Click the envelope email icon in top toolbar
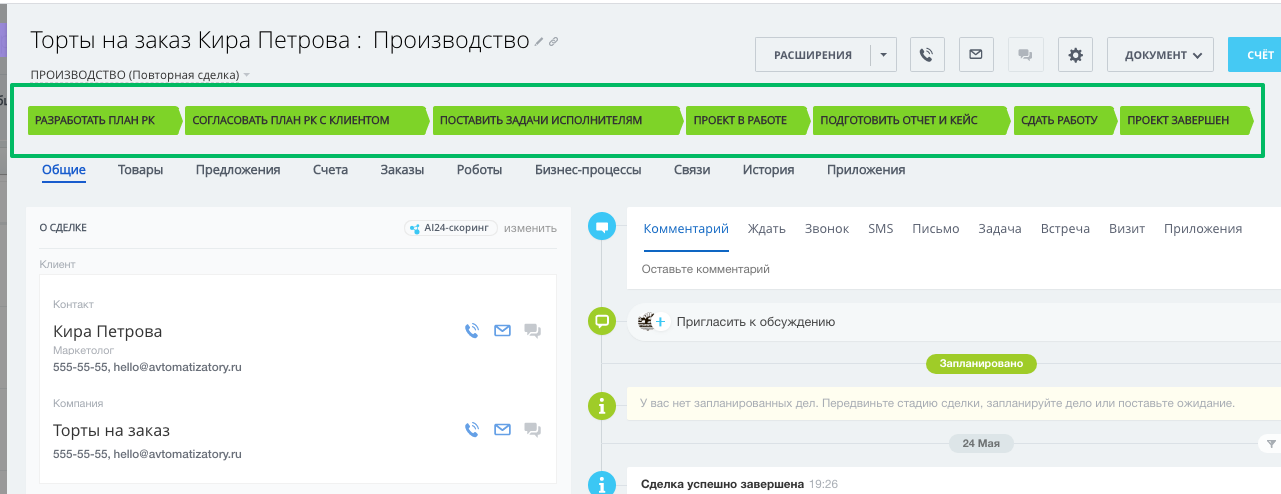The height and width of the screenshot is (494, 1281). tap(976, 55)
